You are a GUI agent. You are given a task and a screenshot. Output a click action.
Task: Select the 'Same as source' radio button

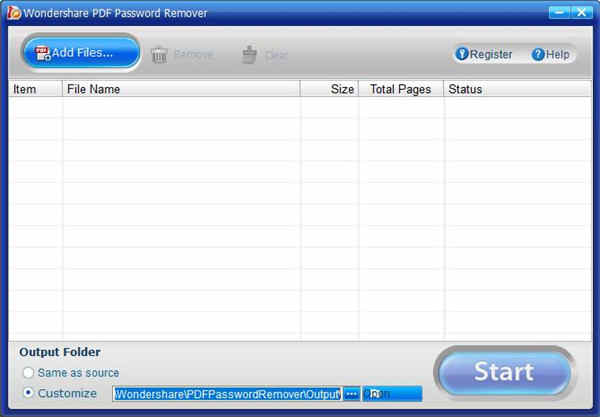click(x=28, y=372)
